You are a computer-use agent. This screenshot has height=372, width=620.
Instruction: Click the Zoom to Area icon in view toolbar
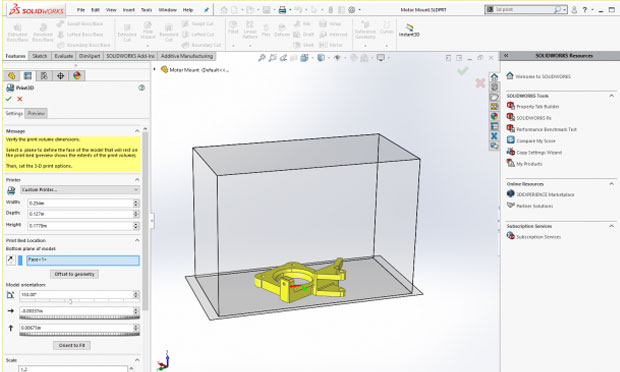coord(272,58)
